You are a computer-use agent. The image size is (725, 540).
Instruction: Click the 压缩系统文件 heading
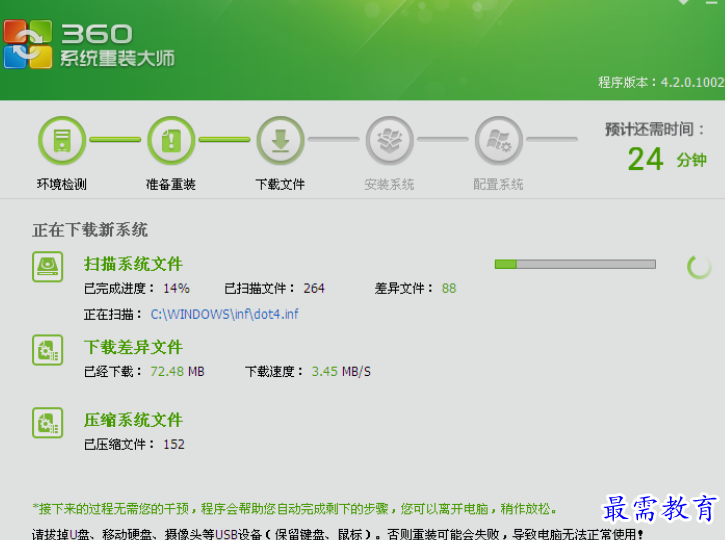pyautogui.click(x=133, y=420)
